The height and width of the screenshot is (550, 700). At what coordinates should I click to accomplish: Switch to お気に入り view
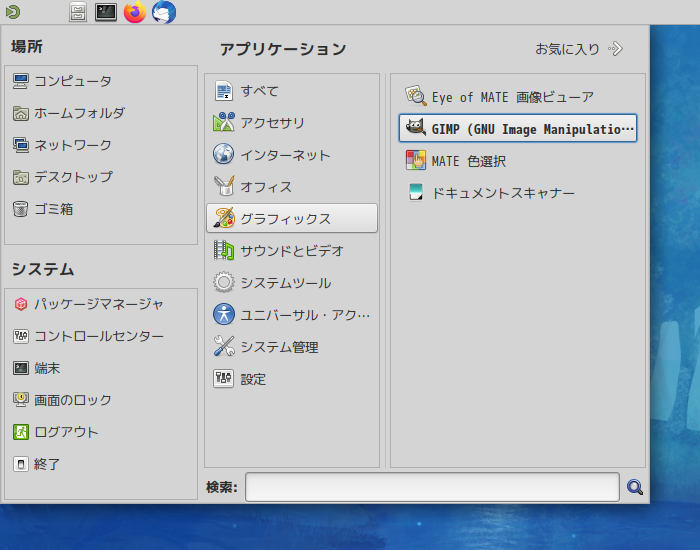pyautogui.click(x=579, y=49)
